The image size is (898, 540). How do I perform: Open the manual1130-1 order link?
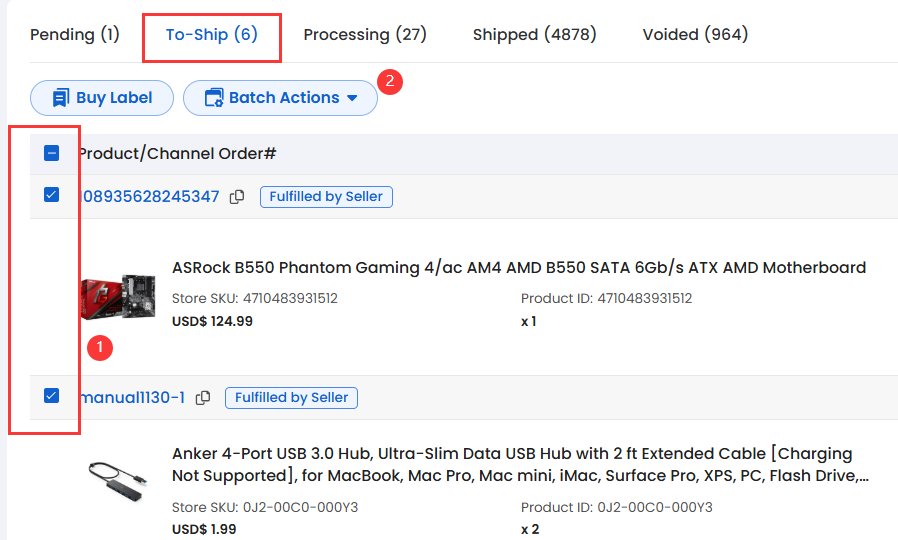[133, 397]
